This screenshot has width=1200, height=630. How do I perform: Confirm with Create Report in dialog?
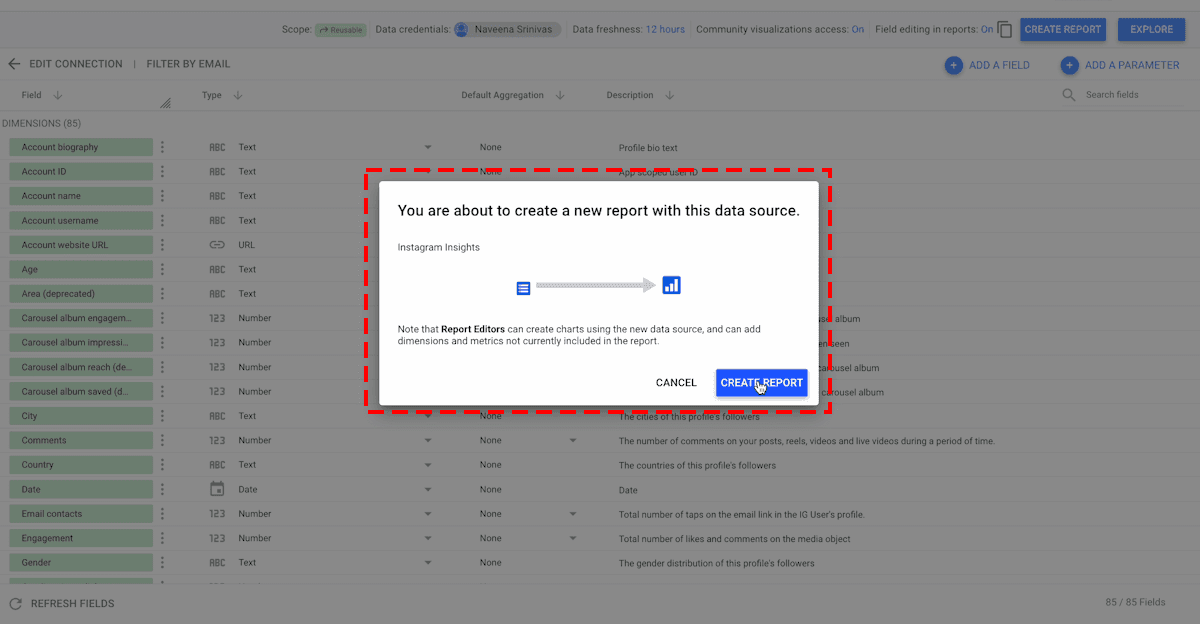tap(761, 383)
